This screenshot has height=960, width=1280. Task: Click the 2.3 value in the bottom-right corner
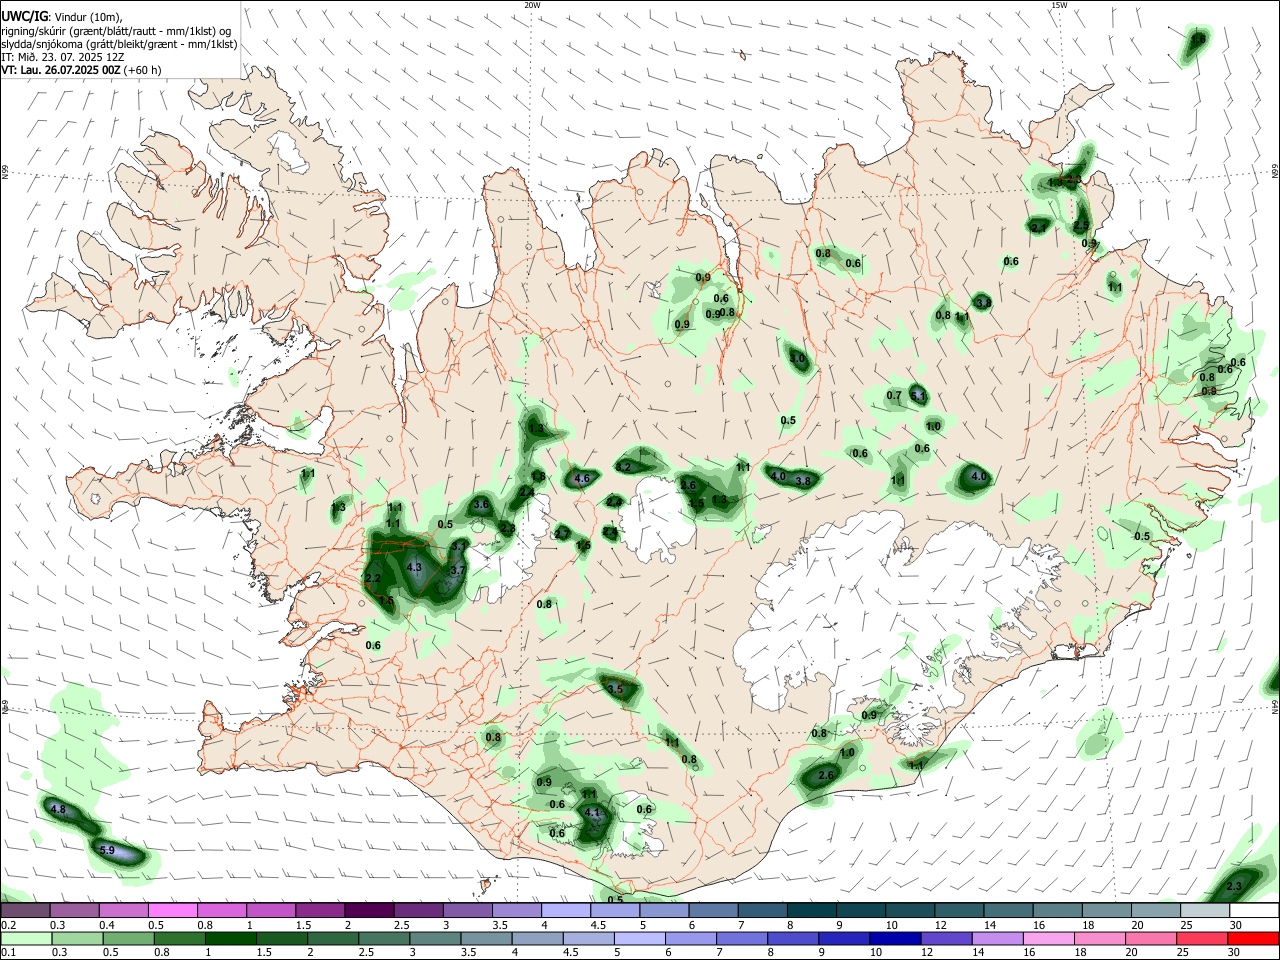click(x=1234, y=887)
